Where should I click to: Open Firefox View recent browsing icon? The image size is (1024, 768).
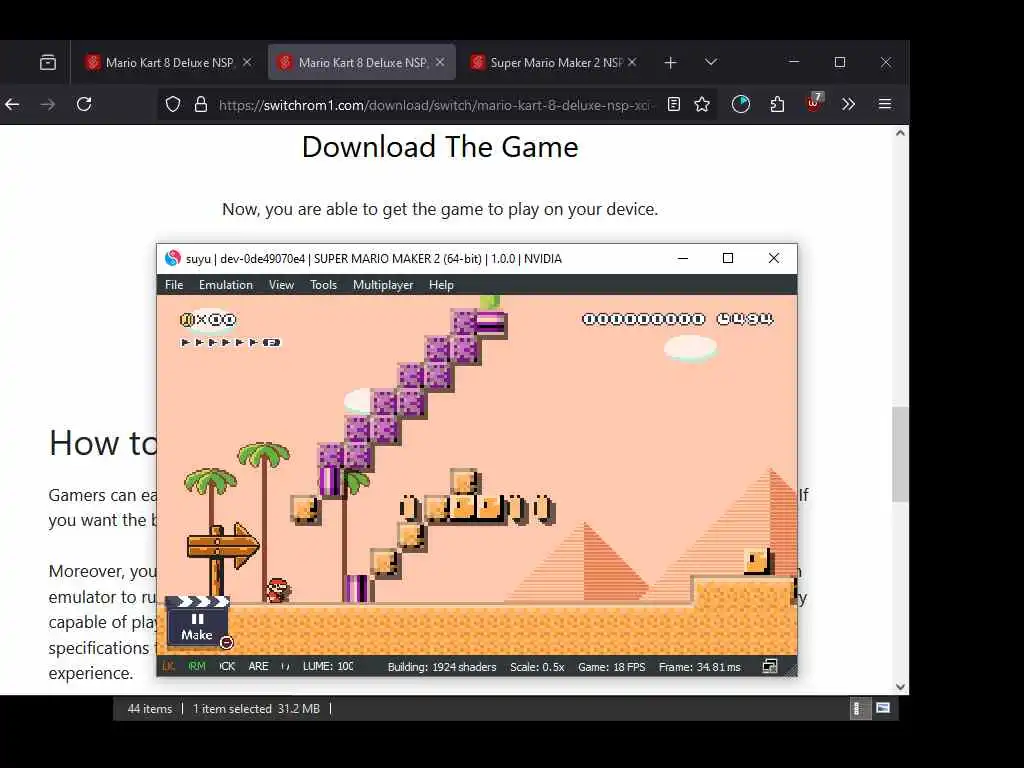click(x=48, y=63)
